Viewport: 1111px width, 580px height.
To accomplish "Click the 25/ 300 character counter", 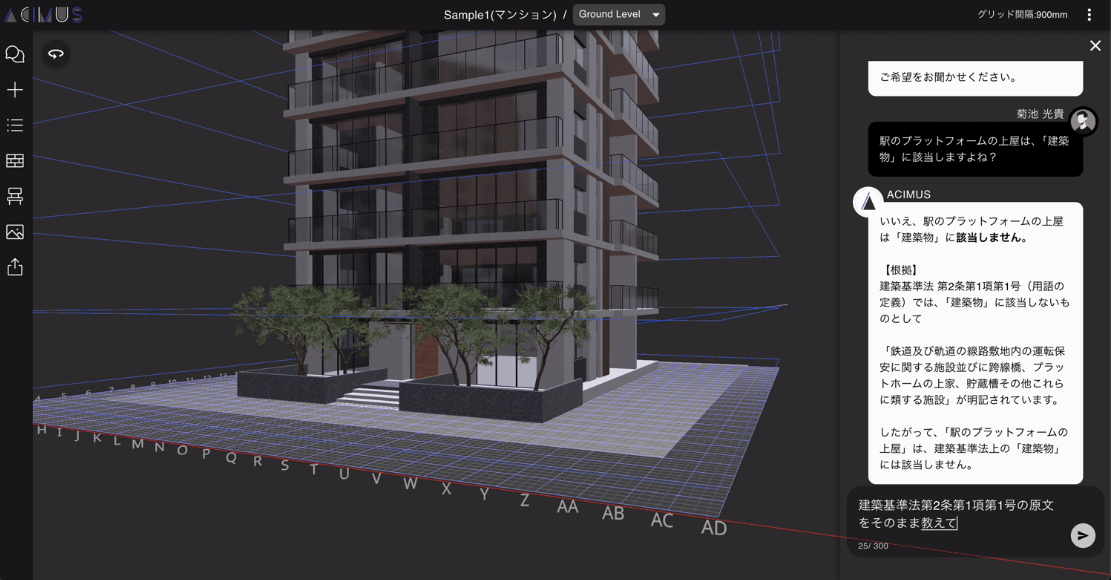I will 873,546.
